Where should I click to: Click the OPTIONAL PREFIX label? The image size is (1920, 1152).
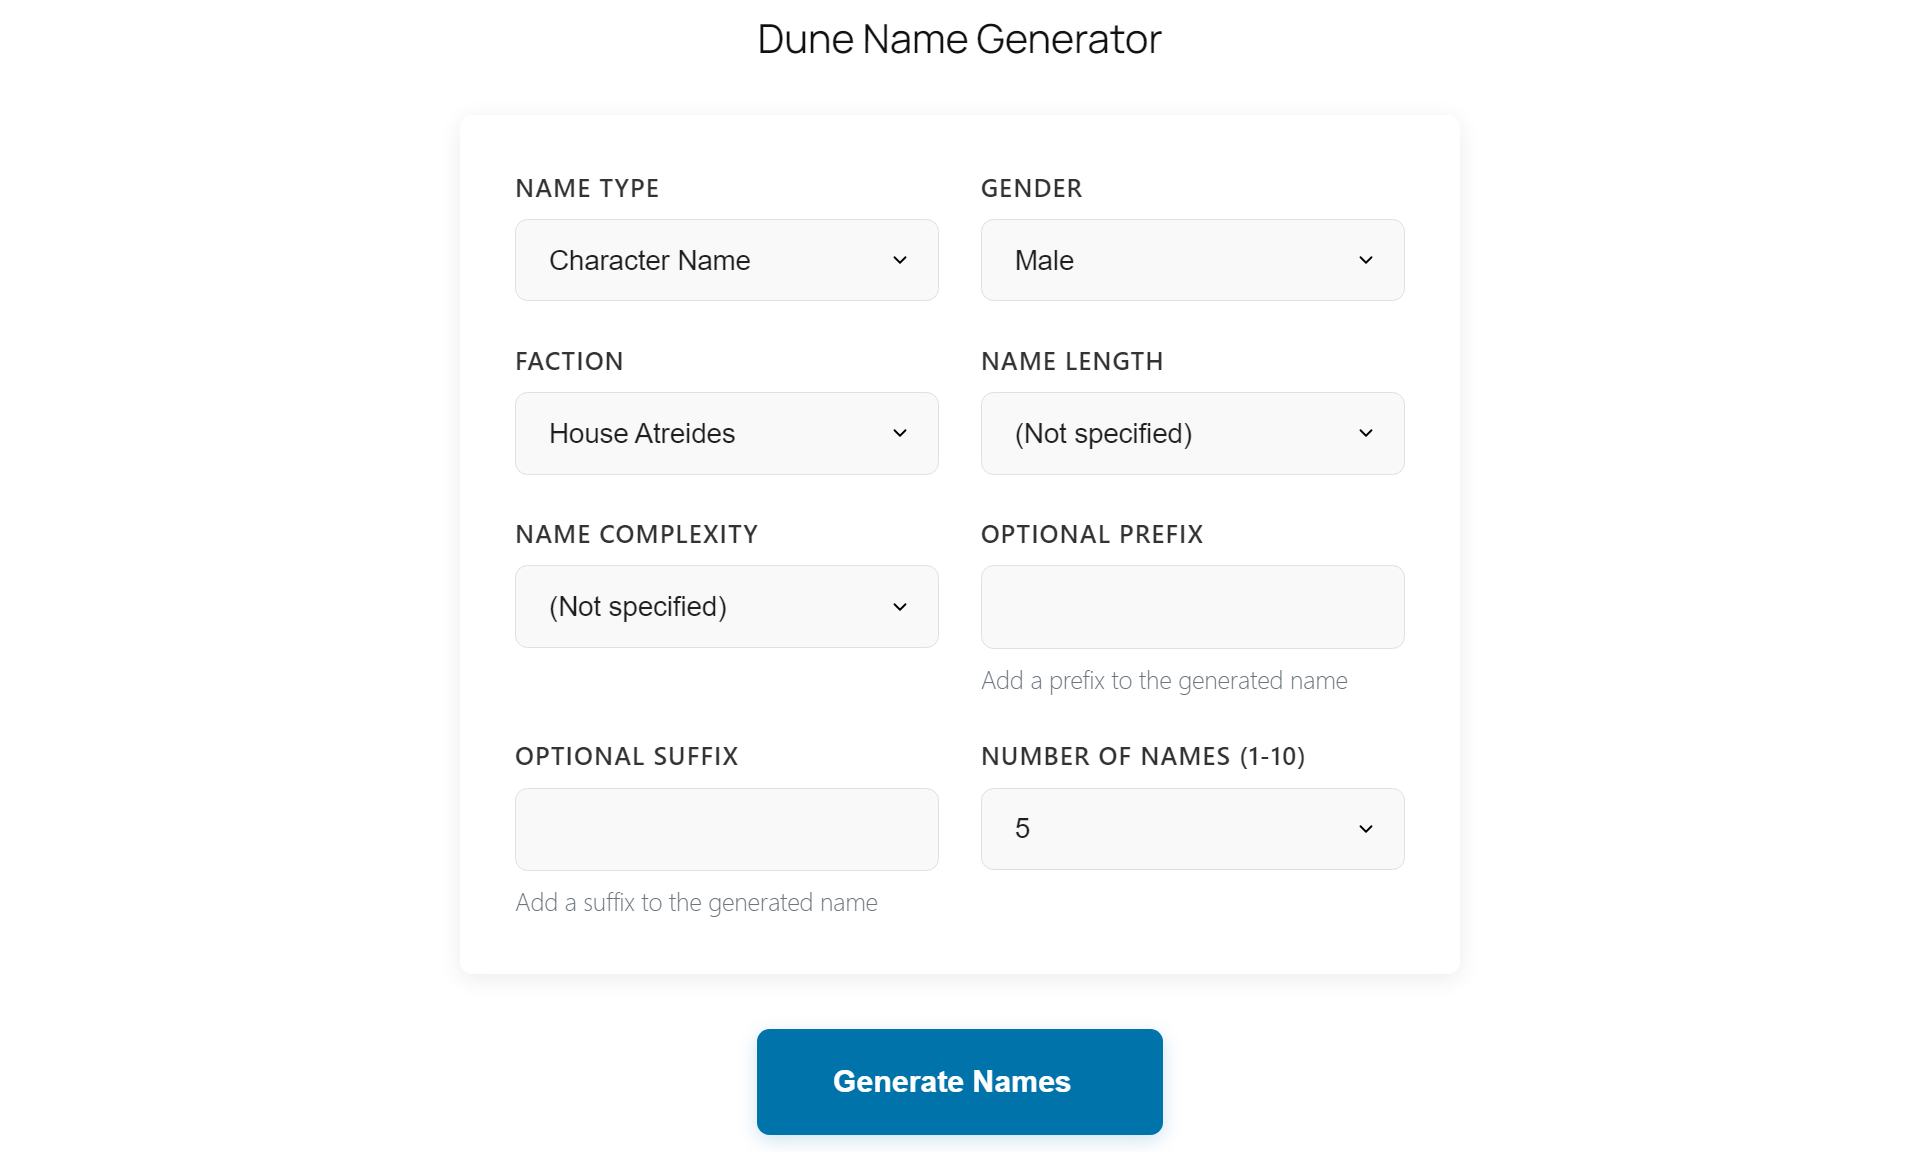point(1092,534)
